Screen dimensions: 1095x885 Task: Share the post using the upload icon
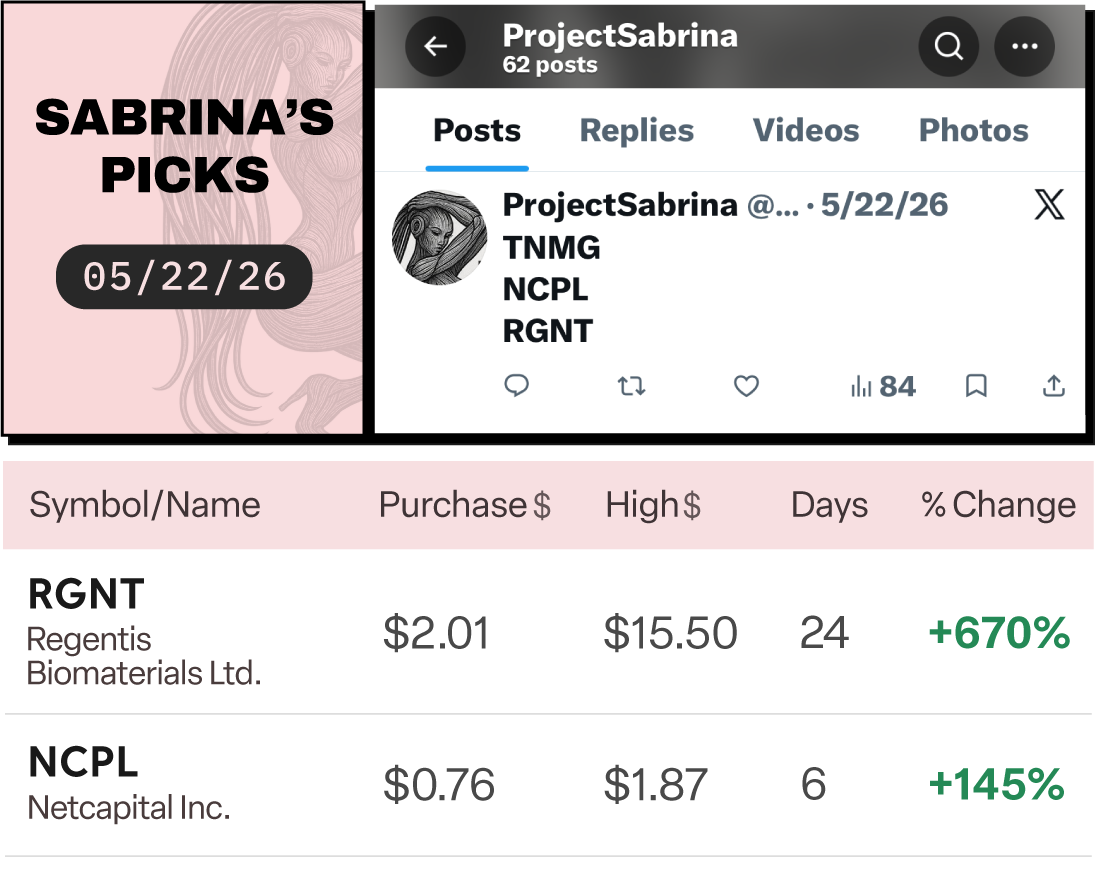pyautogui.click(x=1054, y=386)
